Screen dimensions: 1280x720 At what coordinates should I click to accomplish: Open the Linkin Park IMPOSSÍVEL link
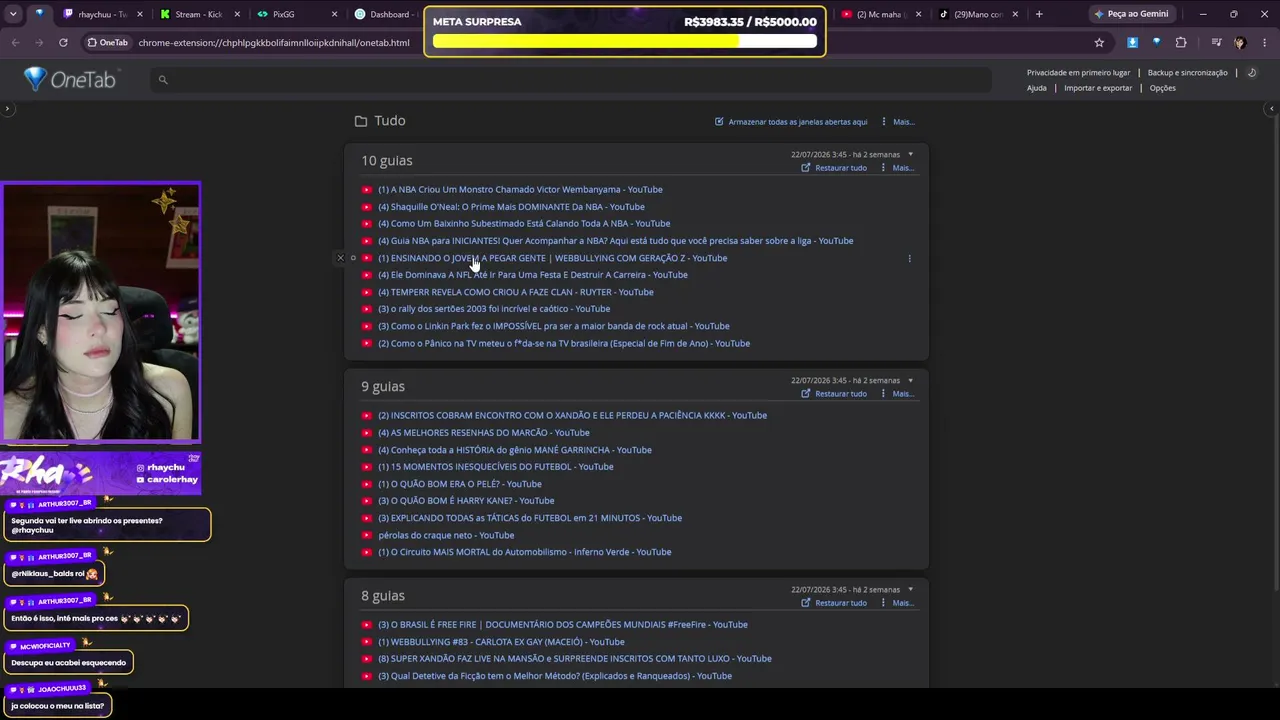tap(554, 326)
